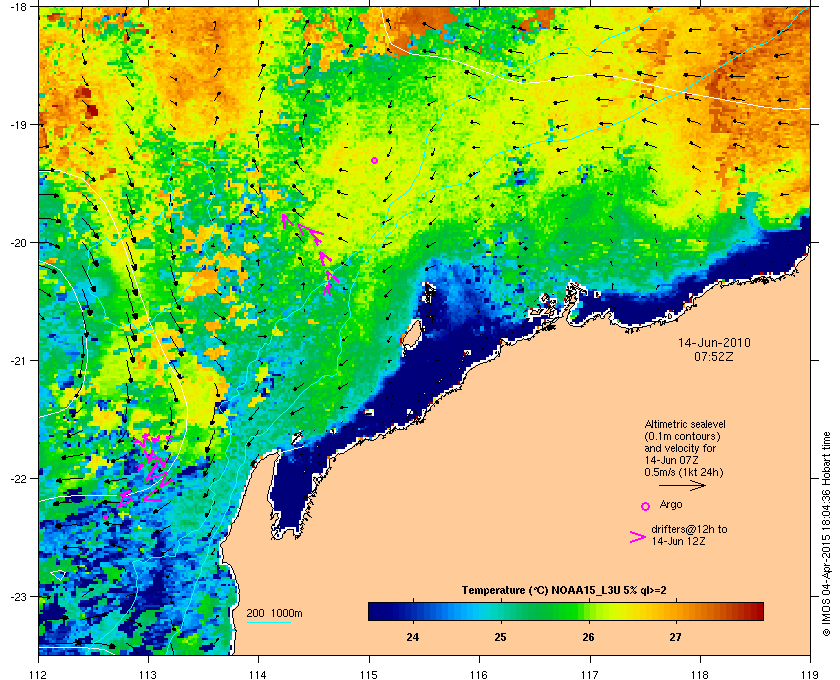Click latitude axis label -23
The height and width of the screenshot is (680, 840).
pyautogui.click(x=18, y=596)
